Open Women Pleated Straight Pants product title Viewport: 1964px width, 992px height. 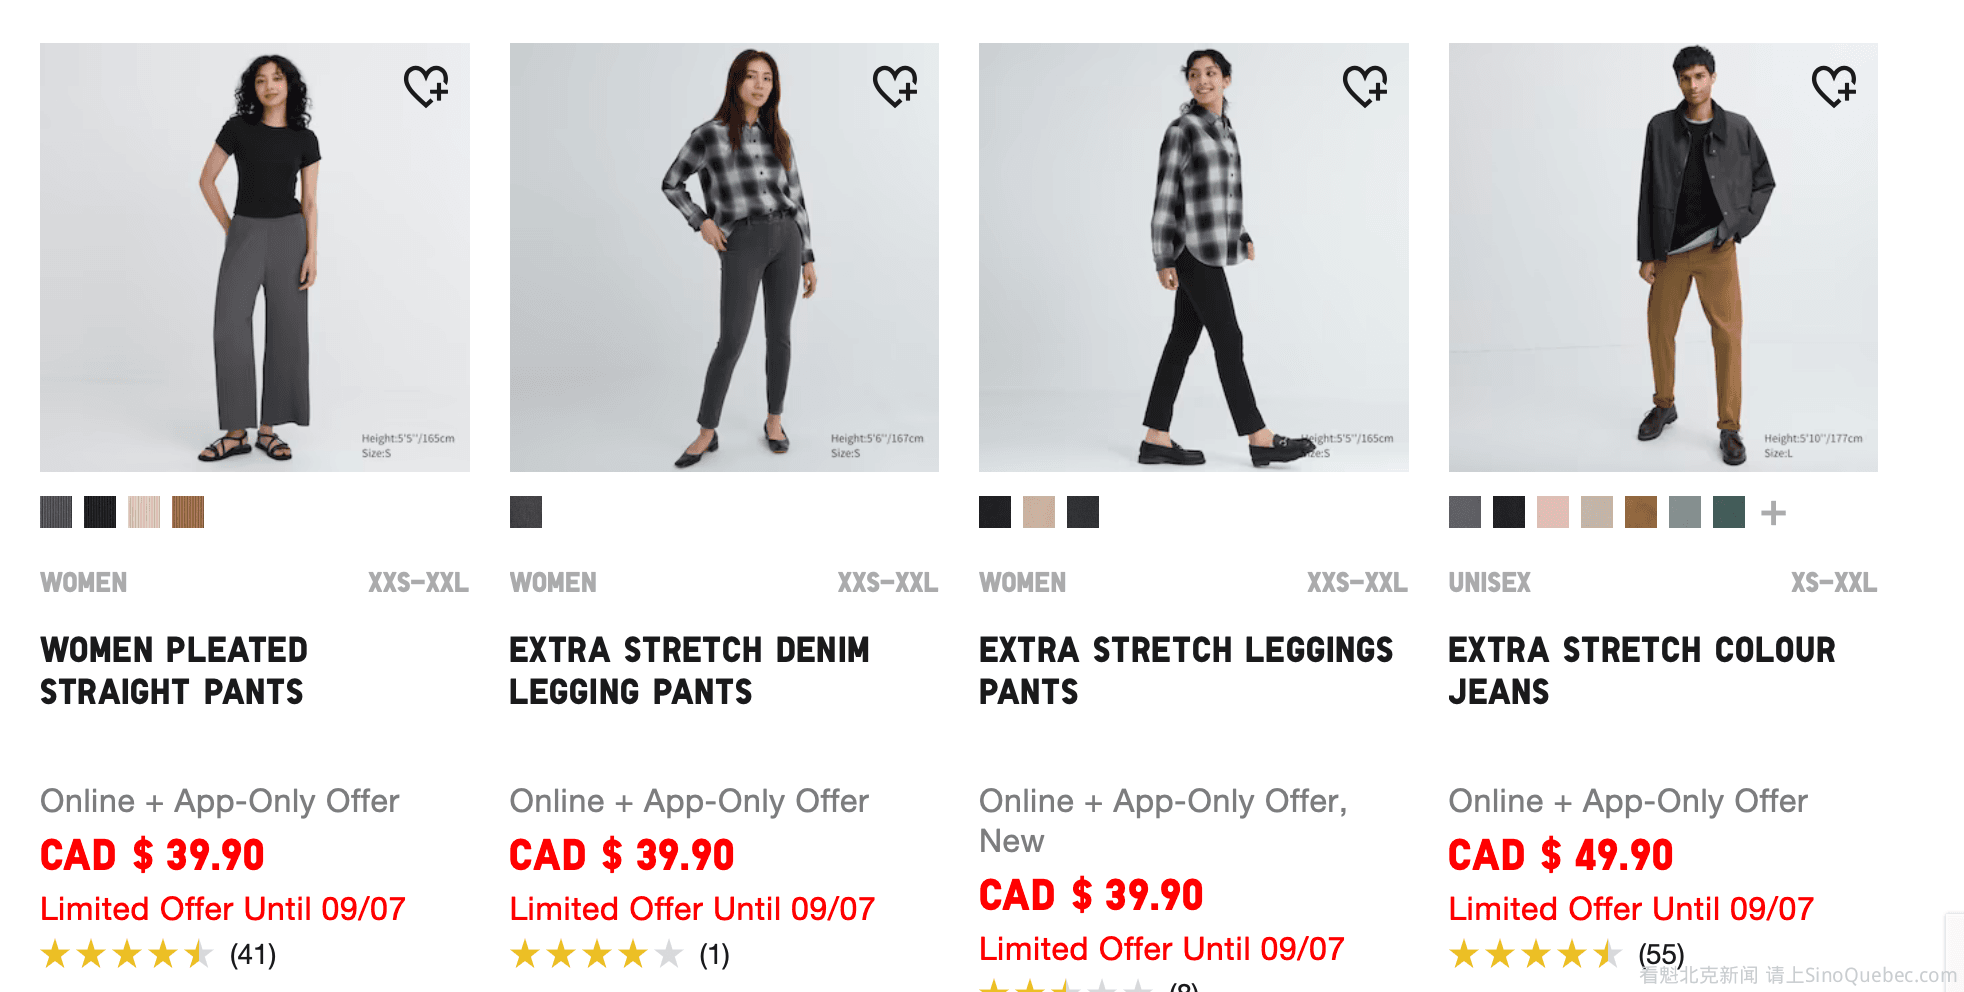pyautogui.click(x=173, y=670)
